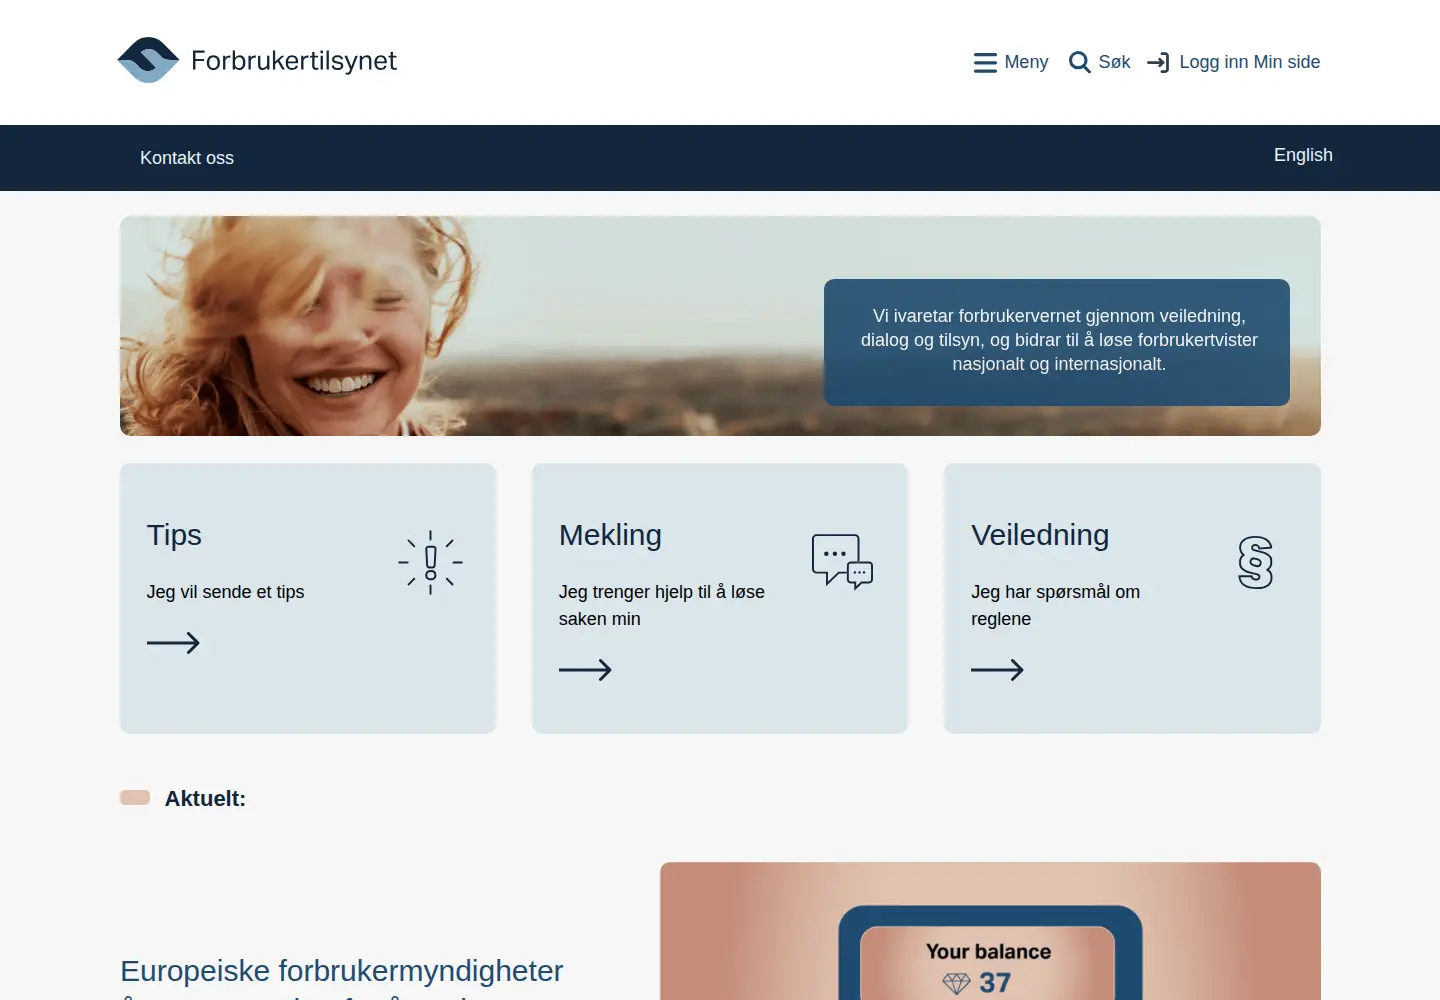Open Kontakt oss in navigation bar

[x=187, y=158]
